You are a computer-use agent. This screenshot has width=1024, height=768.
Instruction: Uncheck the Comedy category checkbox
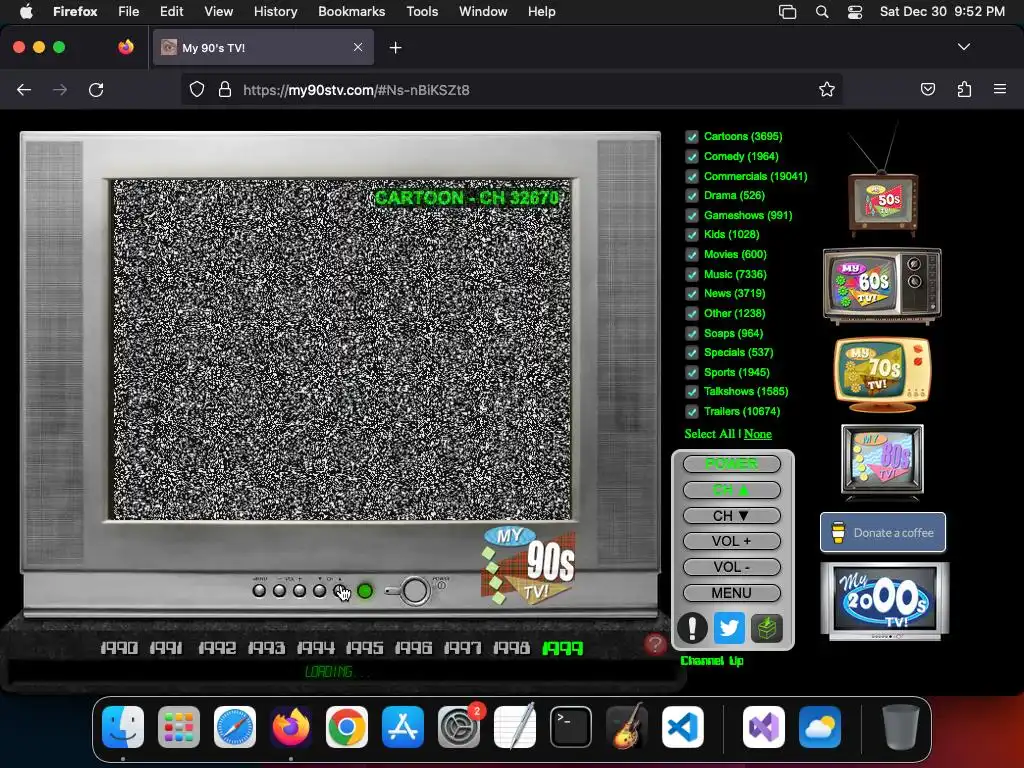pyautogui.click(x=692, y=157)
